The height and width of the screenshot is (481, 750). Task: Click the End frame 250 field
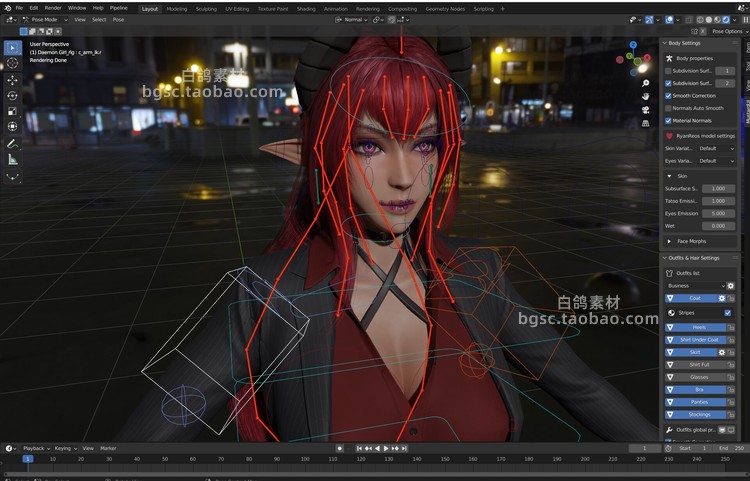coord(732,448)
